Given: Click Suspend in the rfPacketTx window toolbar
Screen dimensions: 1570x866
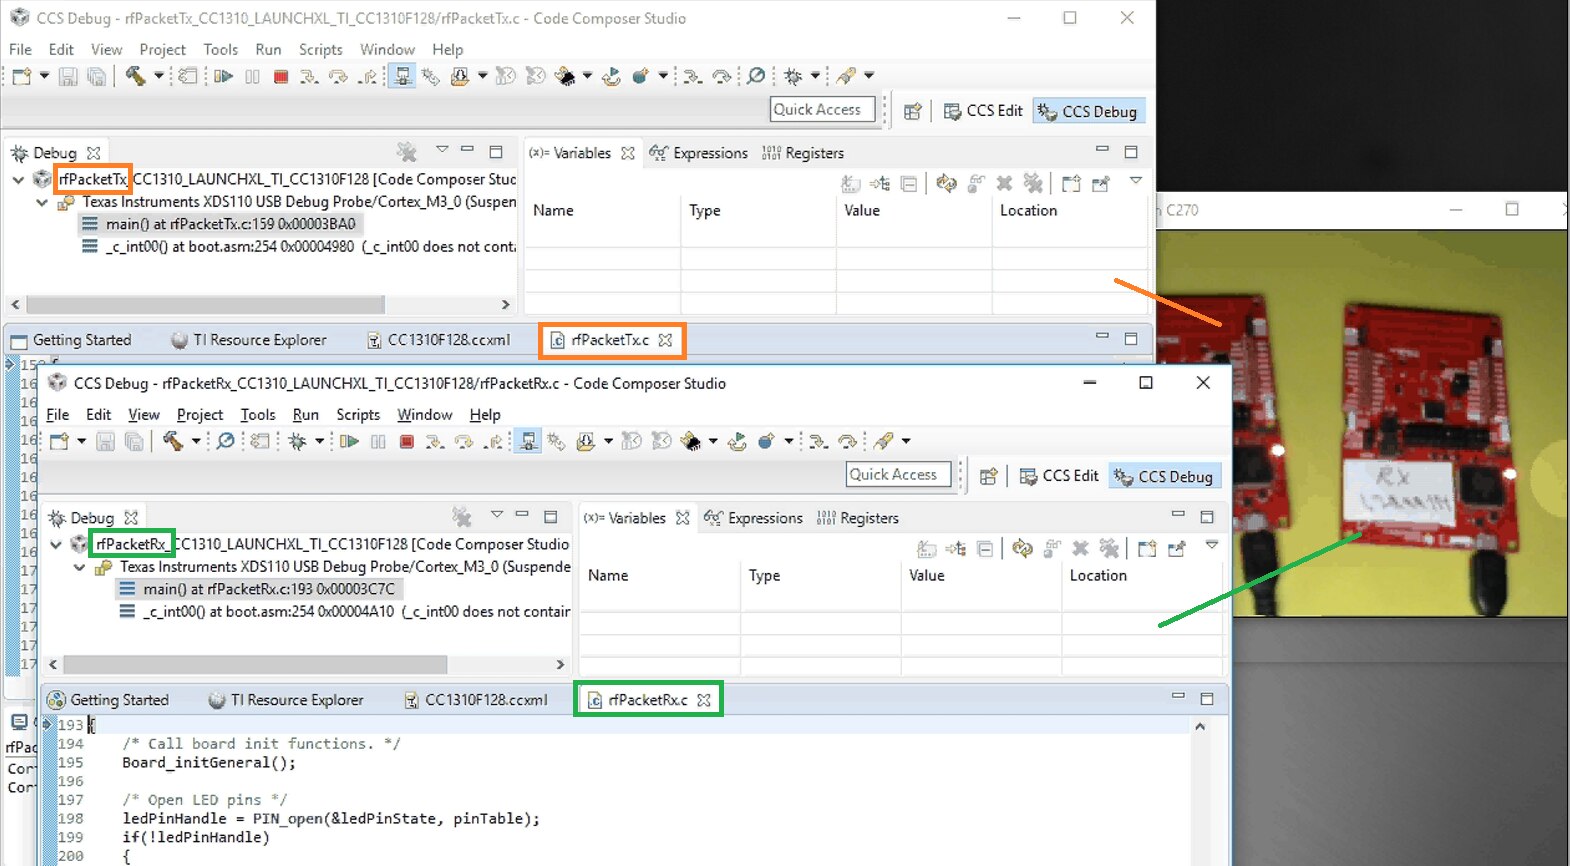Looking at the screenshot, I should click(252, 76).
